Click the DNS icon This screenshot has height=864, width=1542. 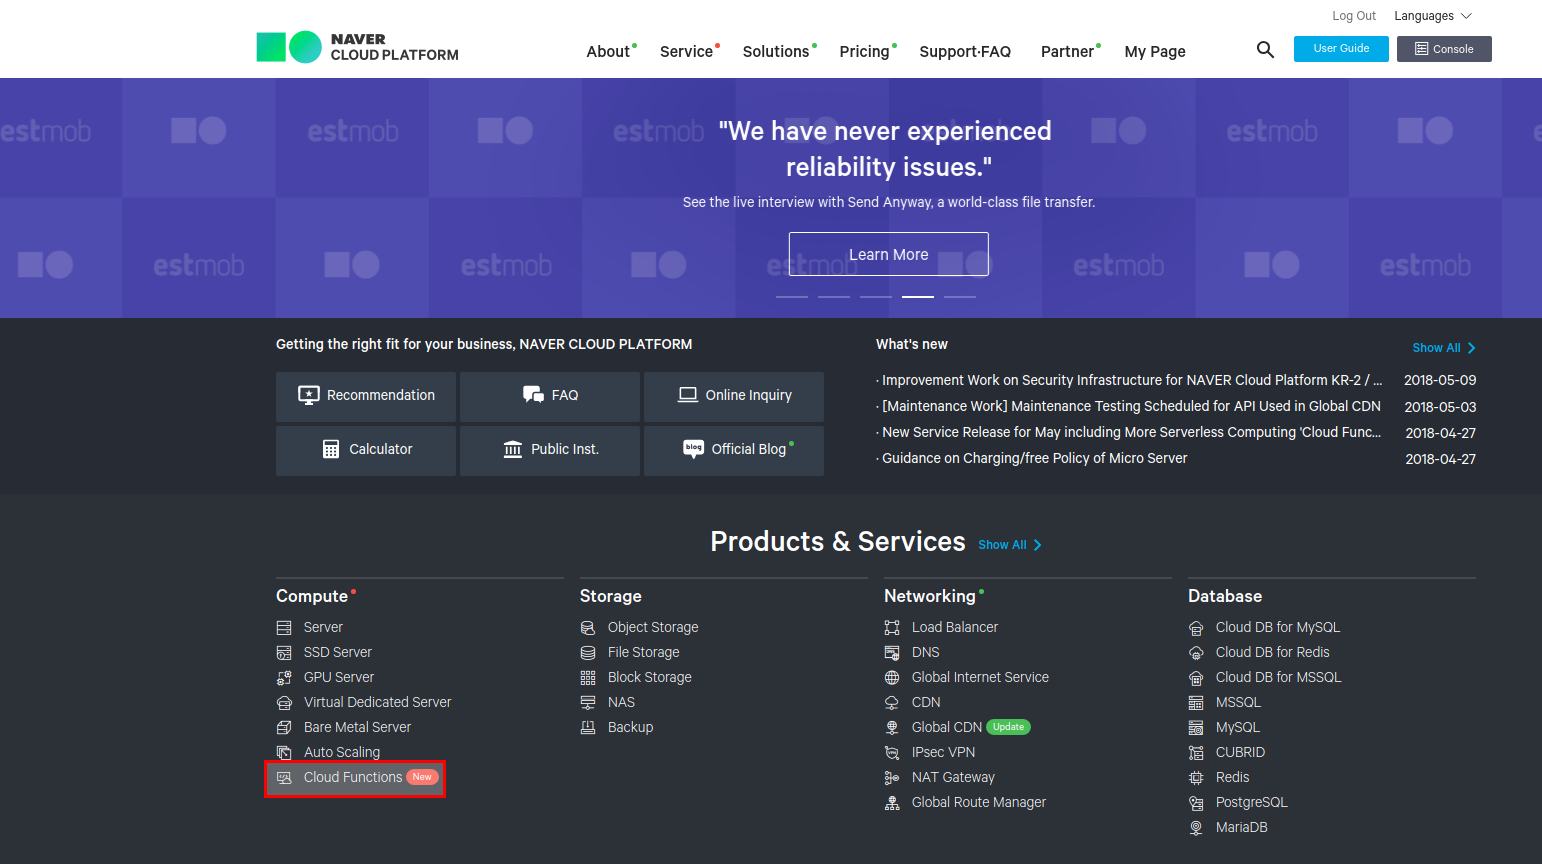pos(892,652)
